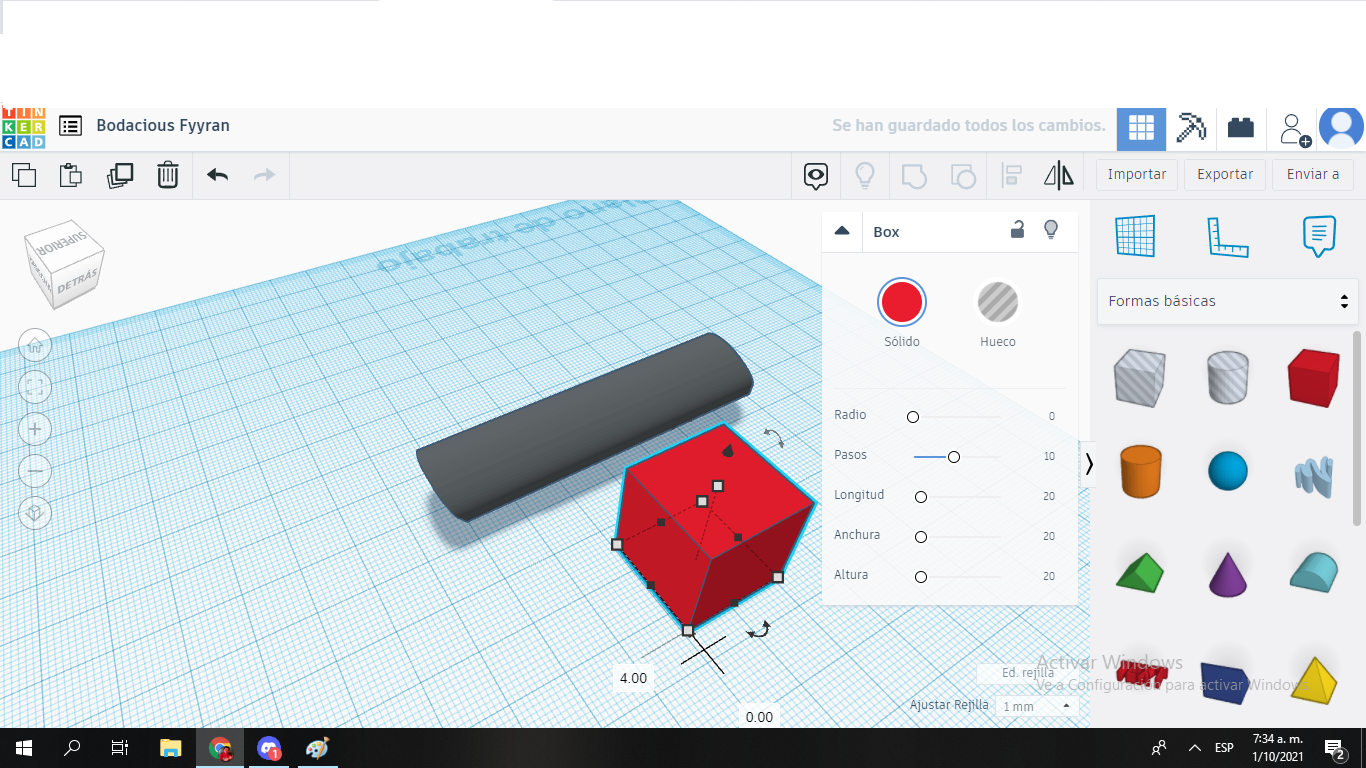Click the Radio slider handle

coord(913,416)
